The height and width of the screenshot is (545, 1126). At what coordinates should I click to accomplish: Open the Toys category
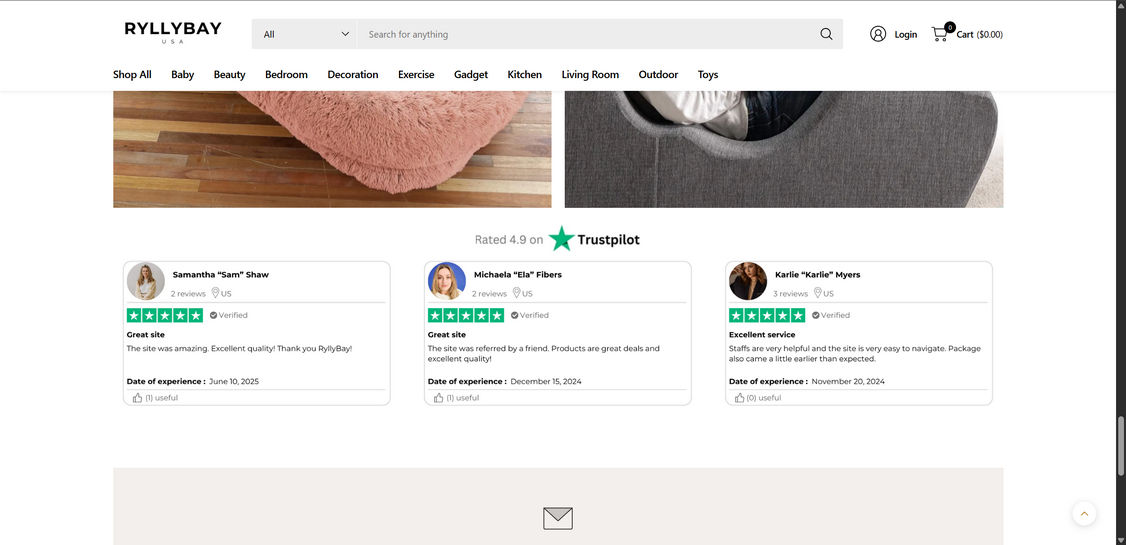click(x=707, y=75)
